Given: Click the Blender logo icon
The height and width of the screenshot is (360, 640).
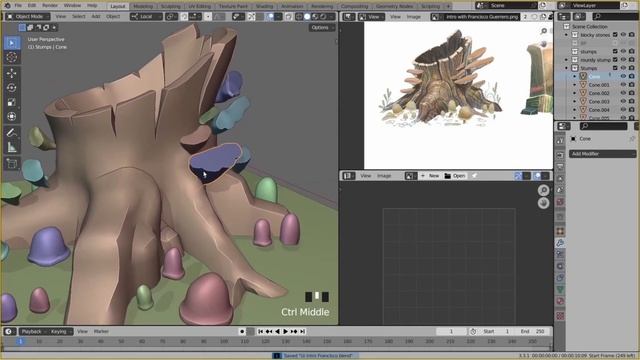Looking at the screenshot, I should [x=7, y=6].
